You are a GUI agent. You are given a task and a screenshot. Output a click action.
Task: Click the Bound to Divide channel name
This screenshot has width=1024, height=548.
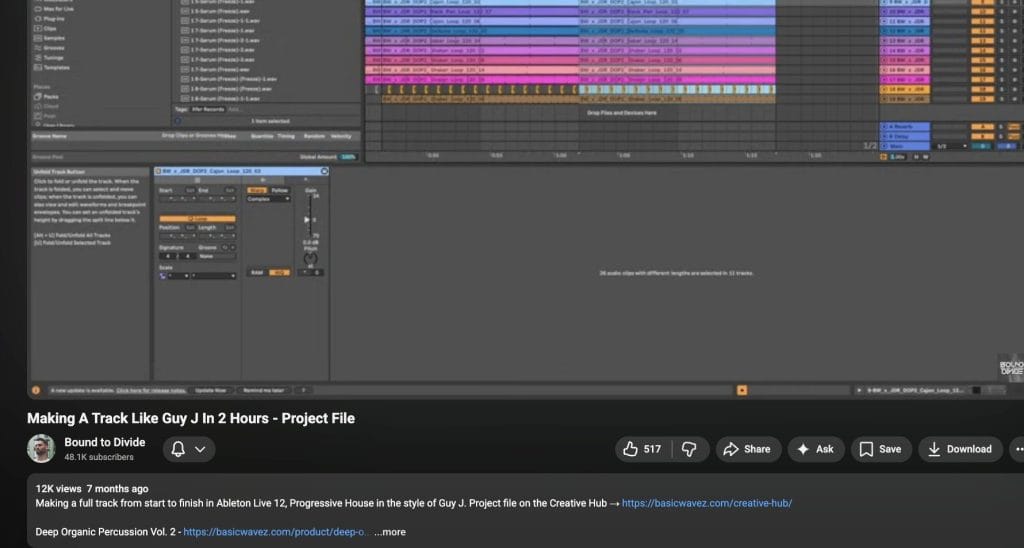(x=105, y=442)
